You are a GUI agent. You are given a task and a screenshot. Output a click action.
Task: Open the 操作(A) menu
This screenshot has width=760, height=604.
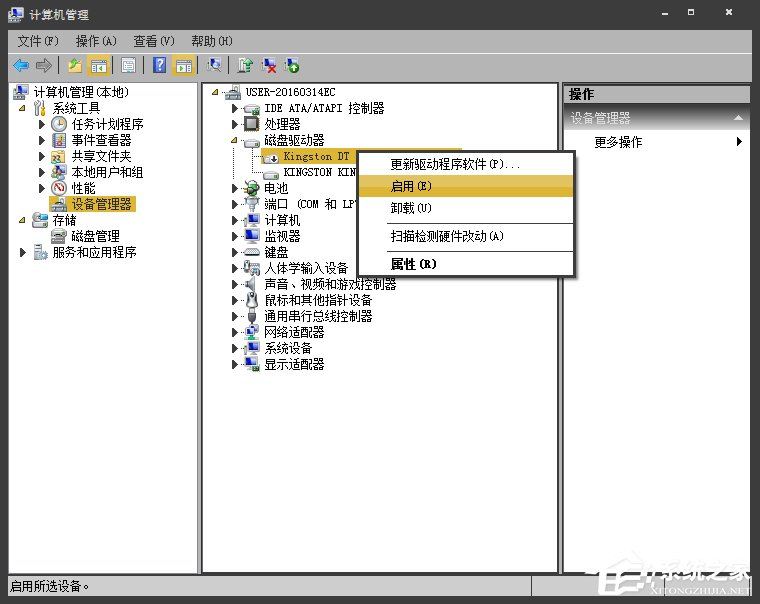[96, 41]
